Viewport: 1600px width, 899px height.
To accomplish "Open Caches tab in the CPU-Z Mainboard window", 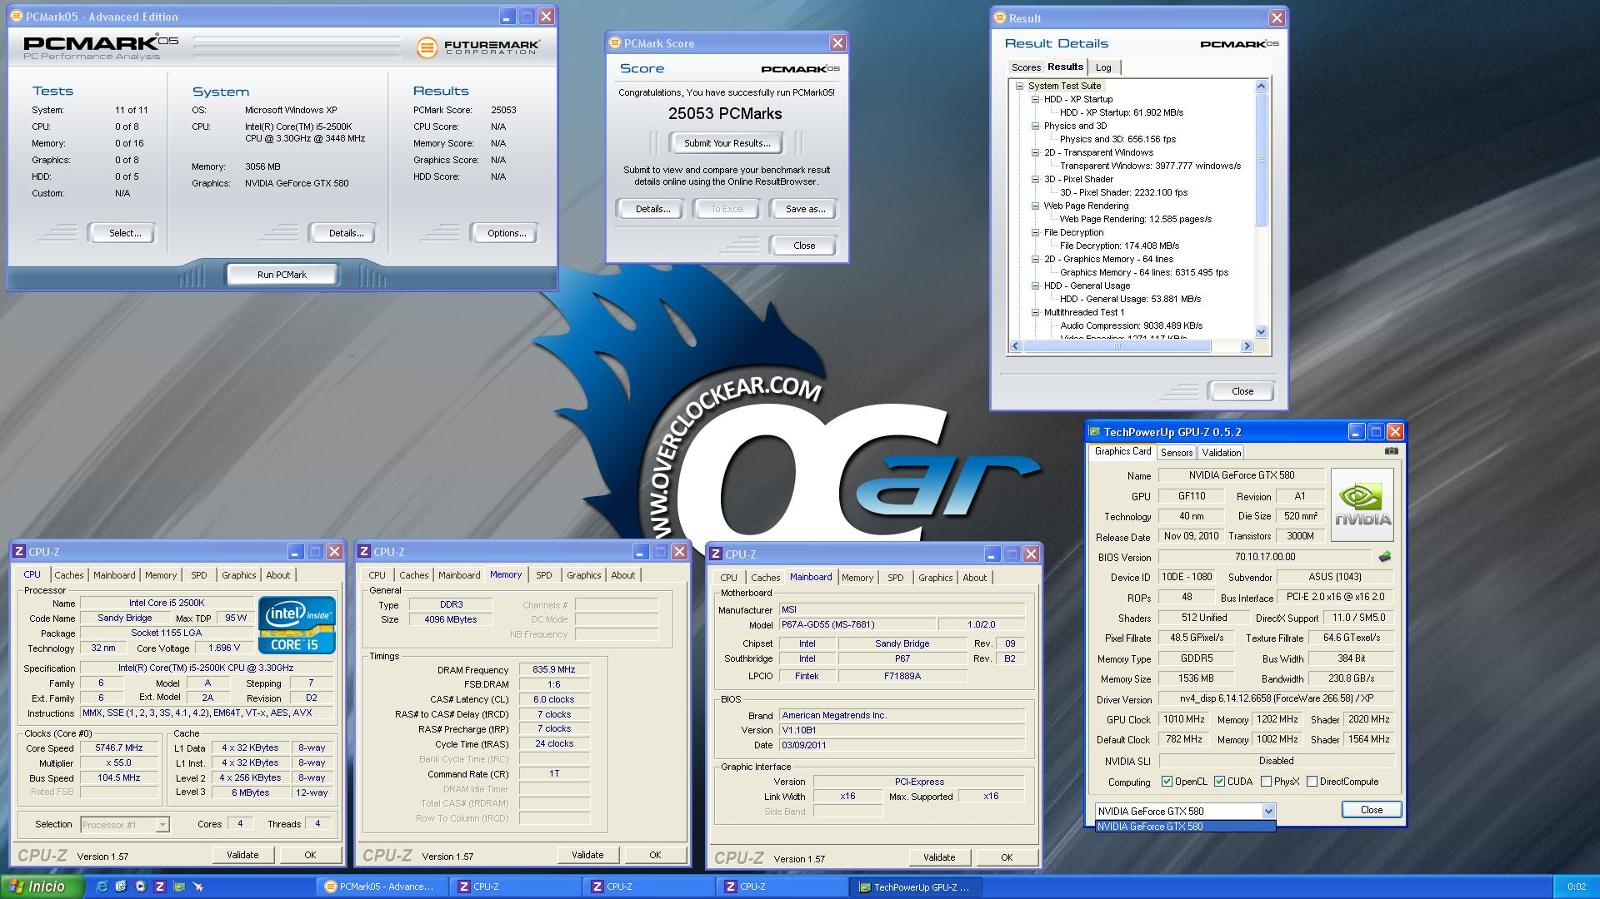I will click(x=766, y=577).
